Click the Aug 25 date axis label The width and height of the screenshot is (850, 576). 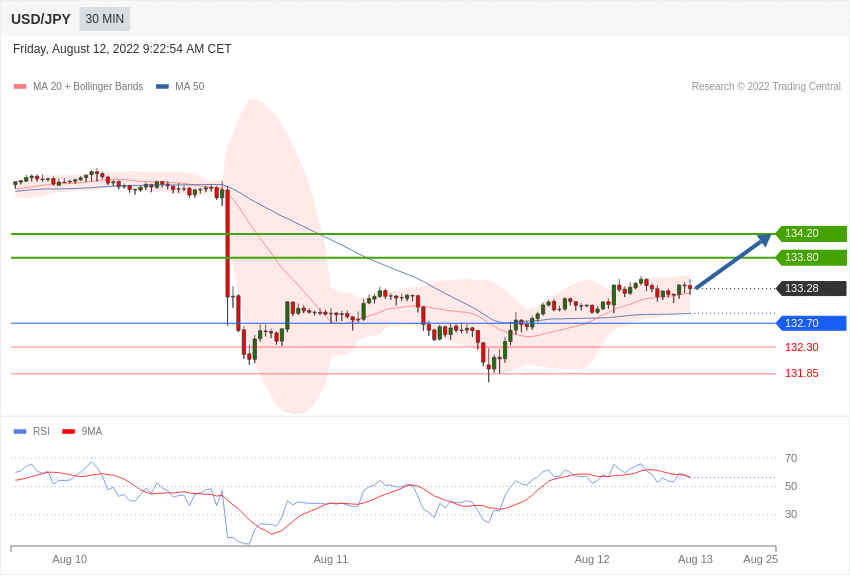760,559
